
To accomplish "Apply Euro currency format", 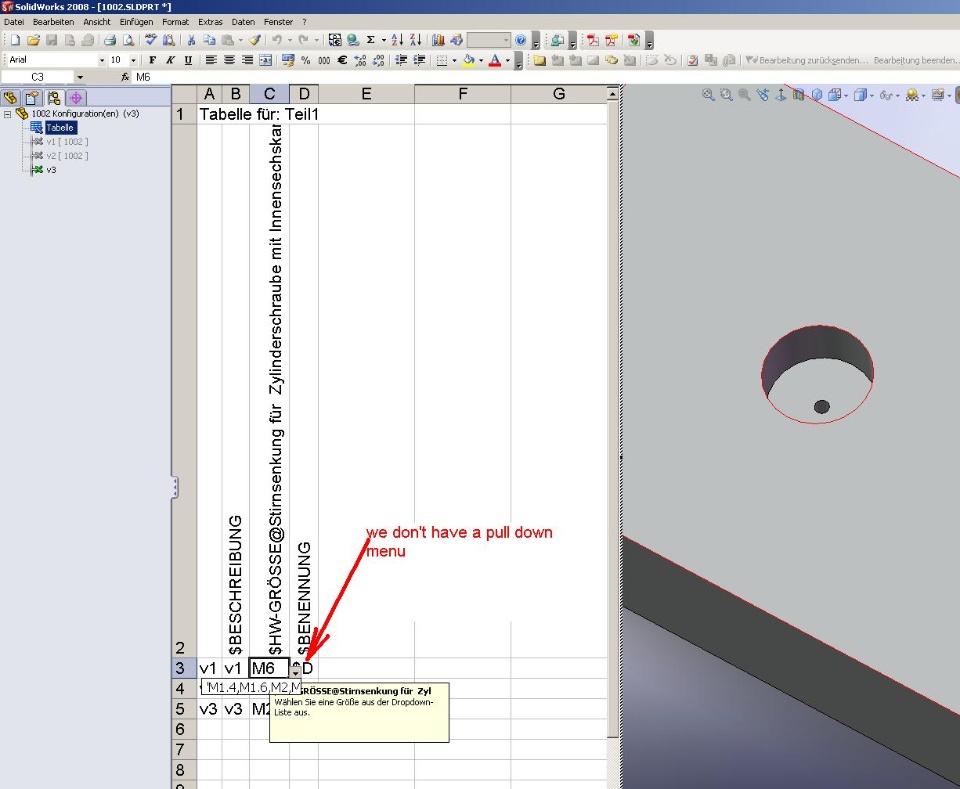I will (x=342, y=60).
